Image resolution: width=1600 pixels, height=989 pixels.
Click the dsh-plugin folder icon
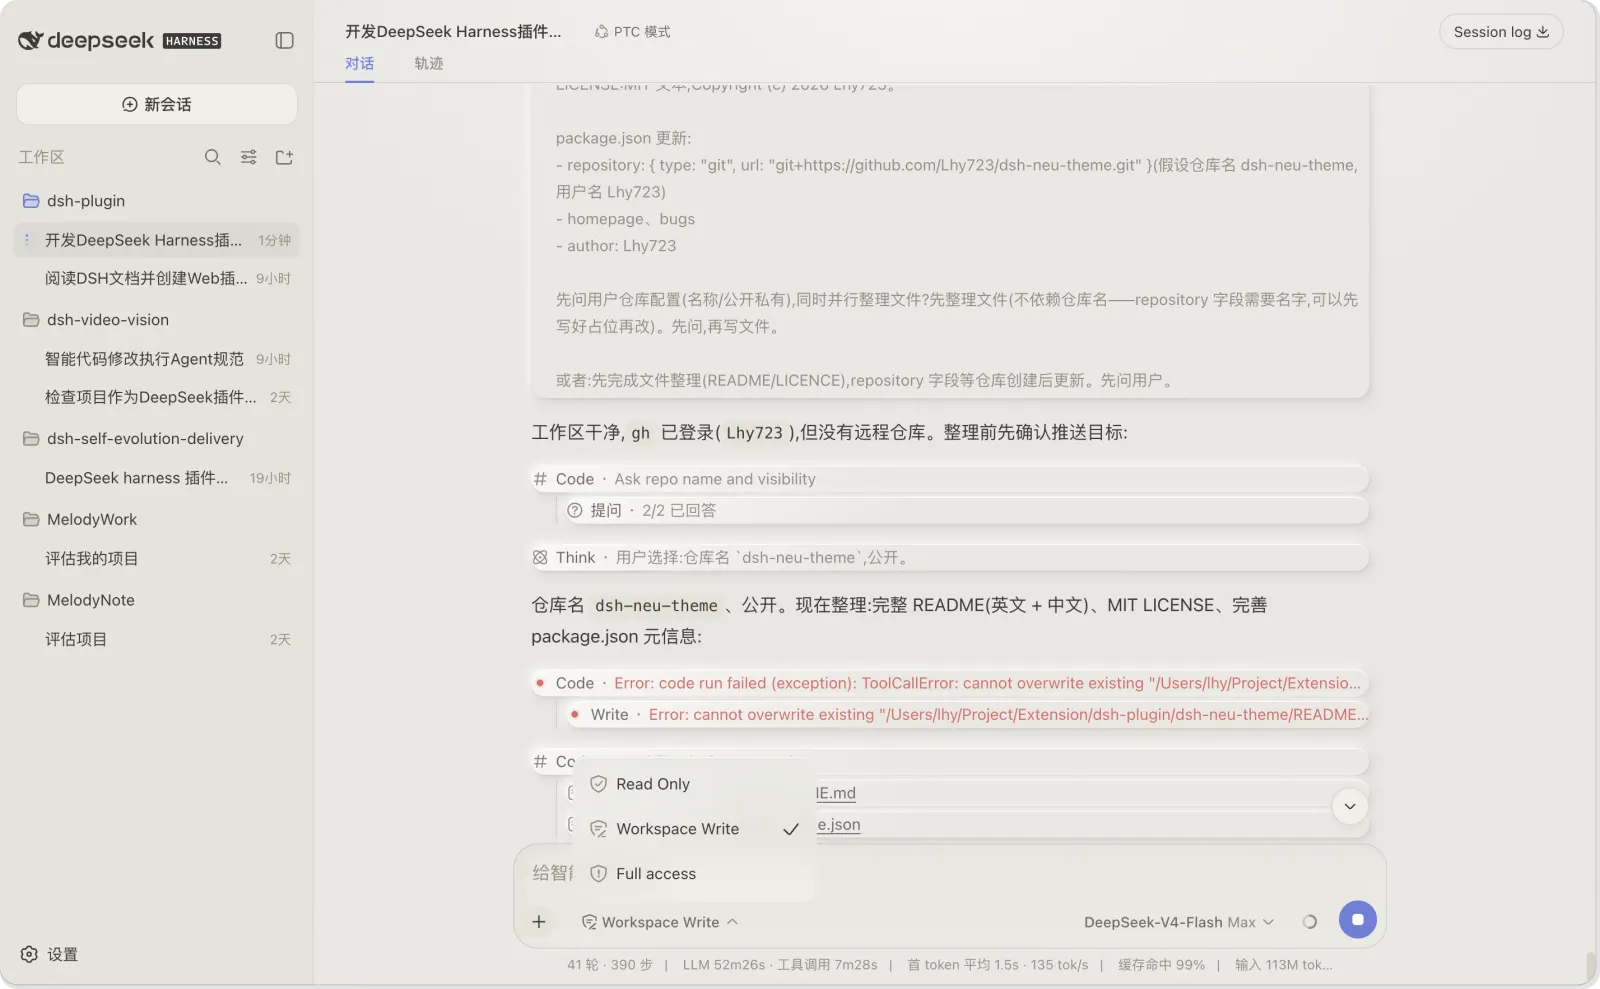tap(31, 201)
